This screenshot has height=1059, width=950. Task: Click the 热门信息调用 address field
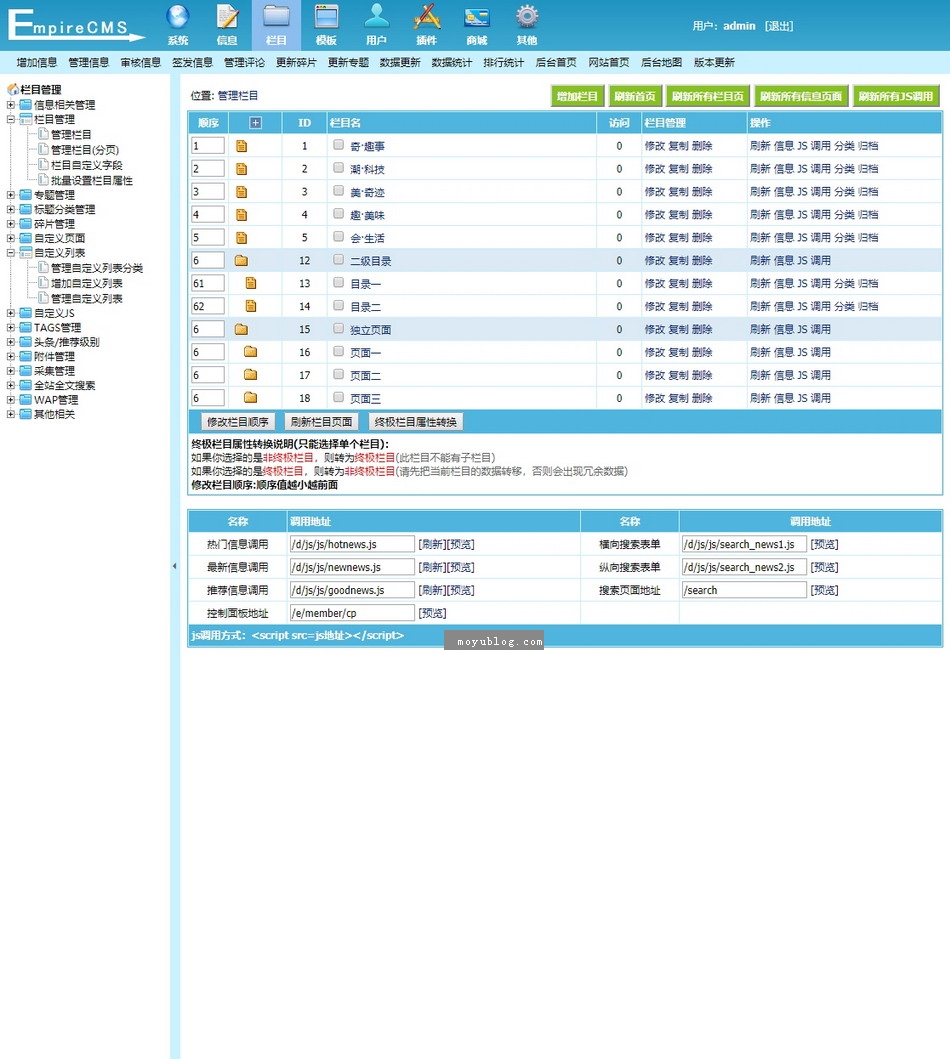(352, 544)
